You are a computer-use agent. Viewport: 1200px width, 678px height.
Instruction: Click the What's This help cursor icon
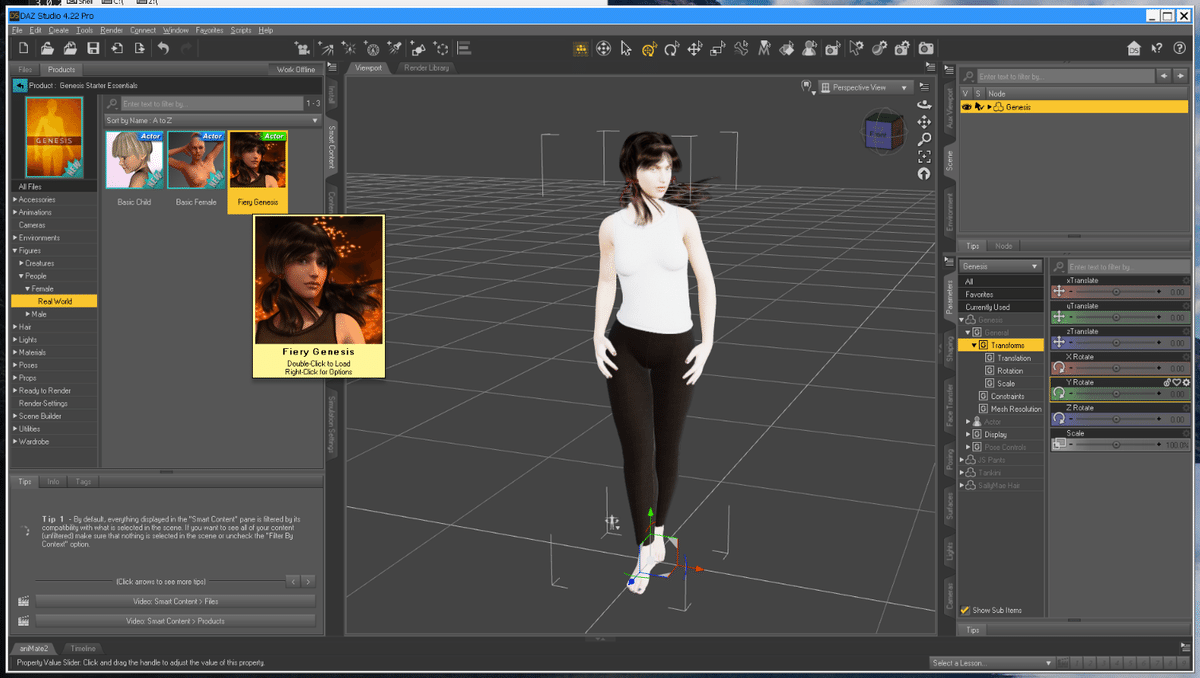coord(1156,48)
